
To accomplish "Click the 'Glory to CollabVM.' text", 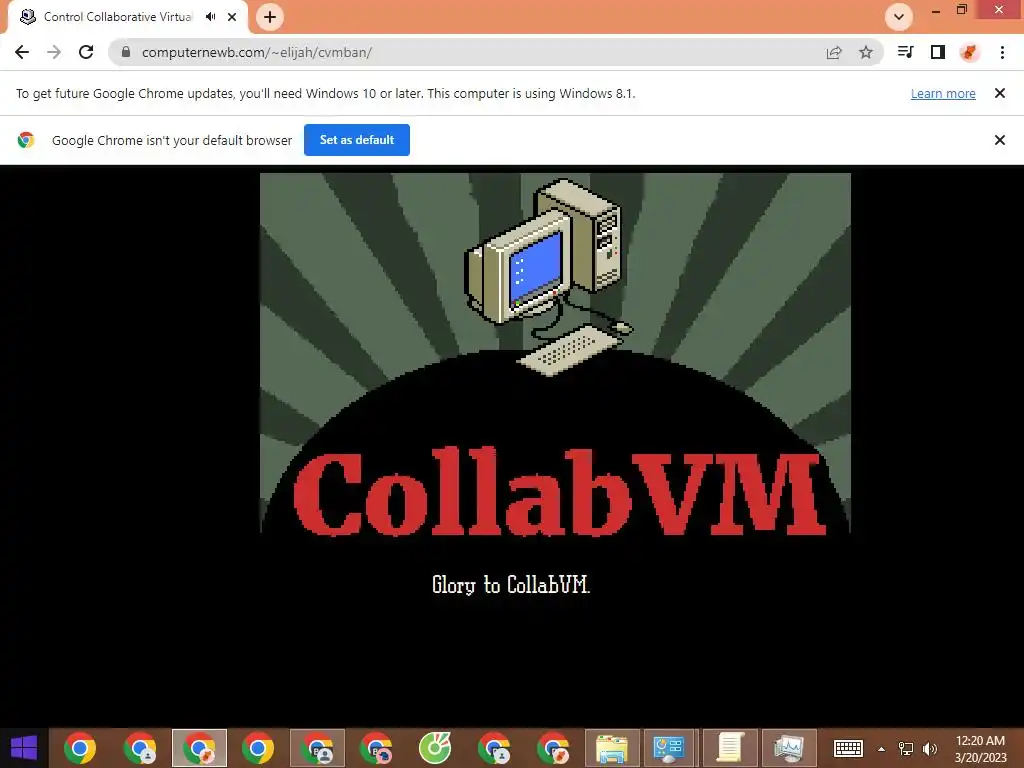I will [511, 584].
